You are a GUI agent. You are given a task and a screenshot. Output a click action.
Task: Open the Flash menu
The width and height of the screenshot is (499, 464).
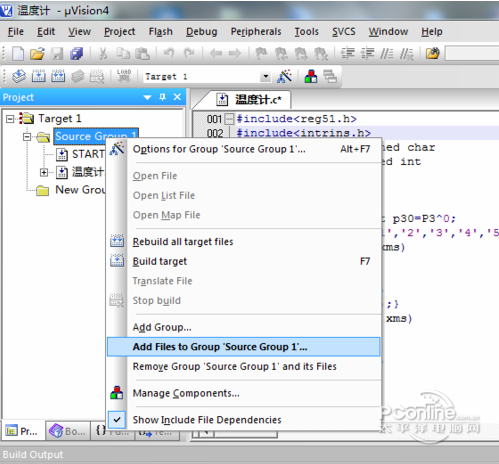click(x=161, y=32)
